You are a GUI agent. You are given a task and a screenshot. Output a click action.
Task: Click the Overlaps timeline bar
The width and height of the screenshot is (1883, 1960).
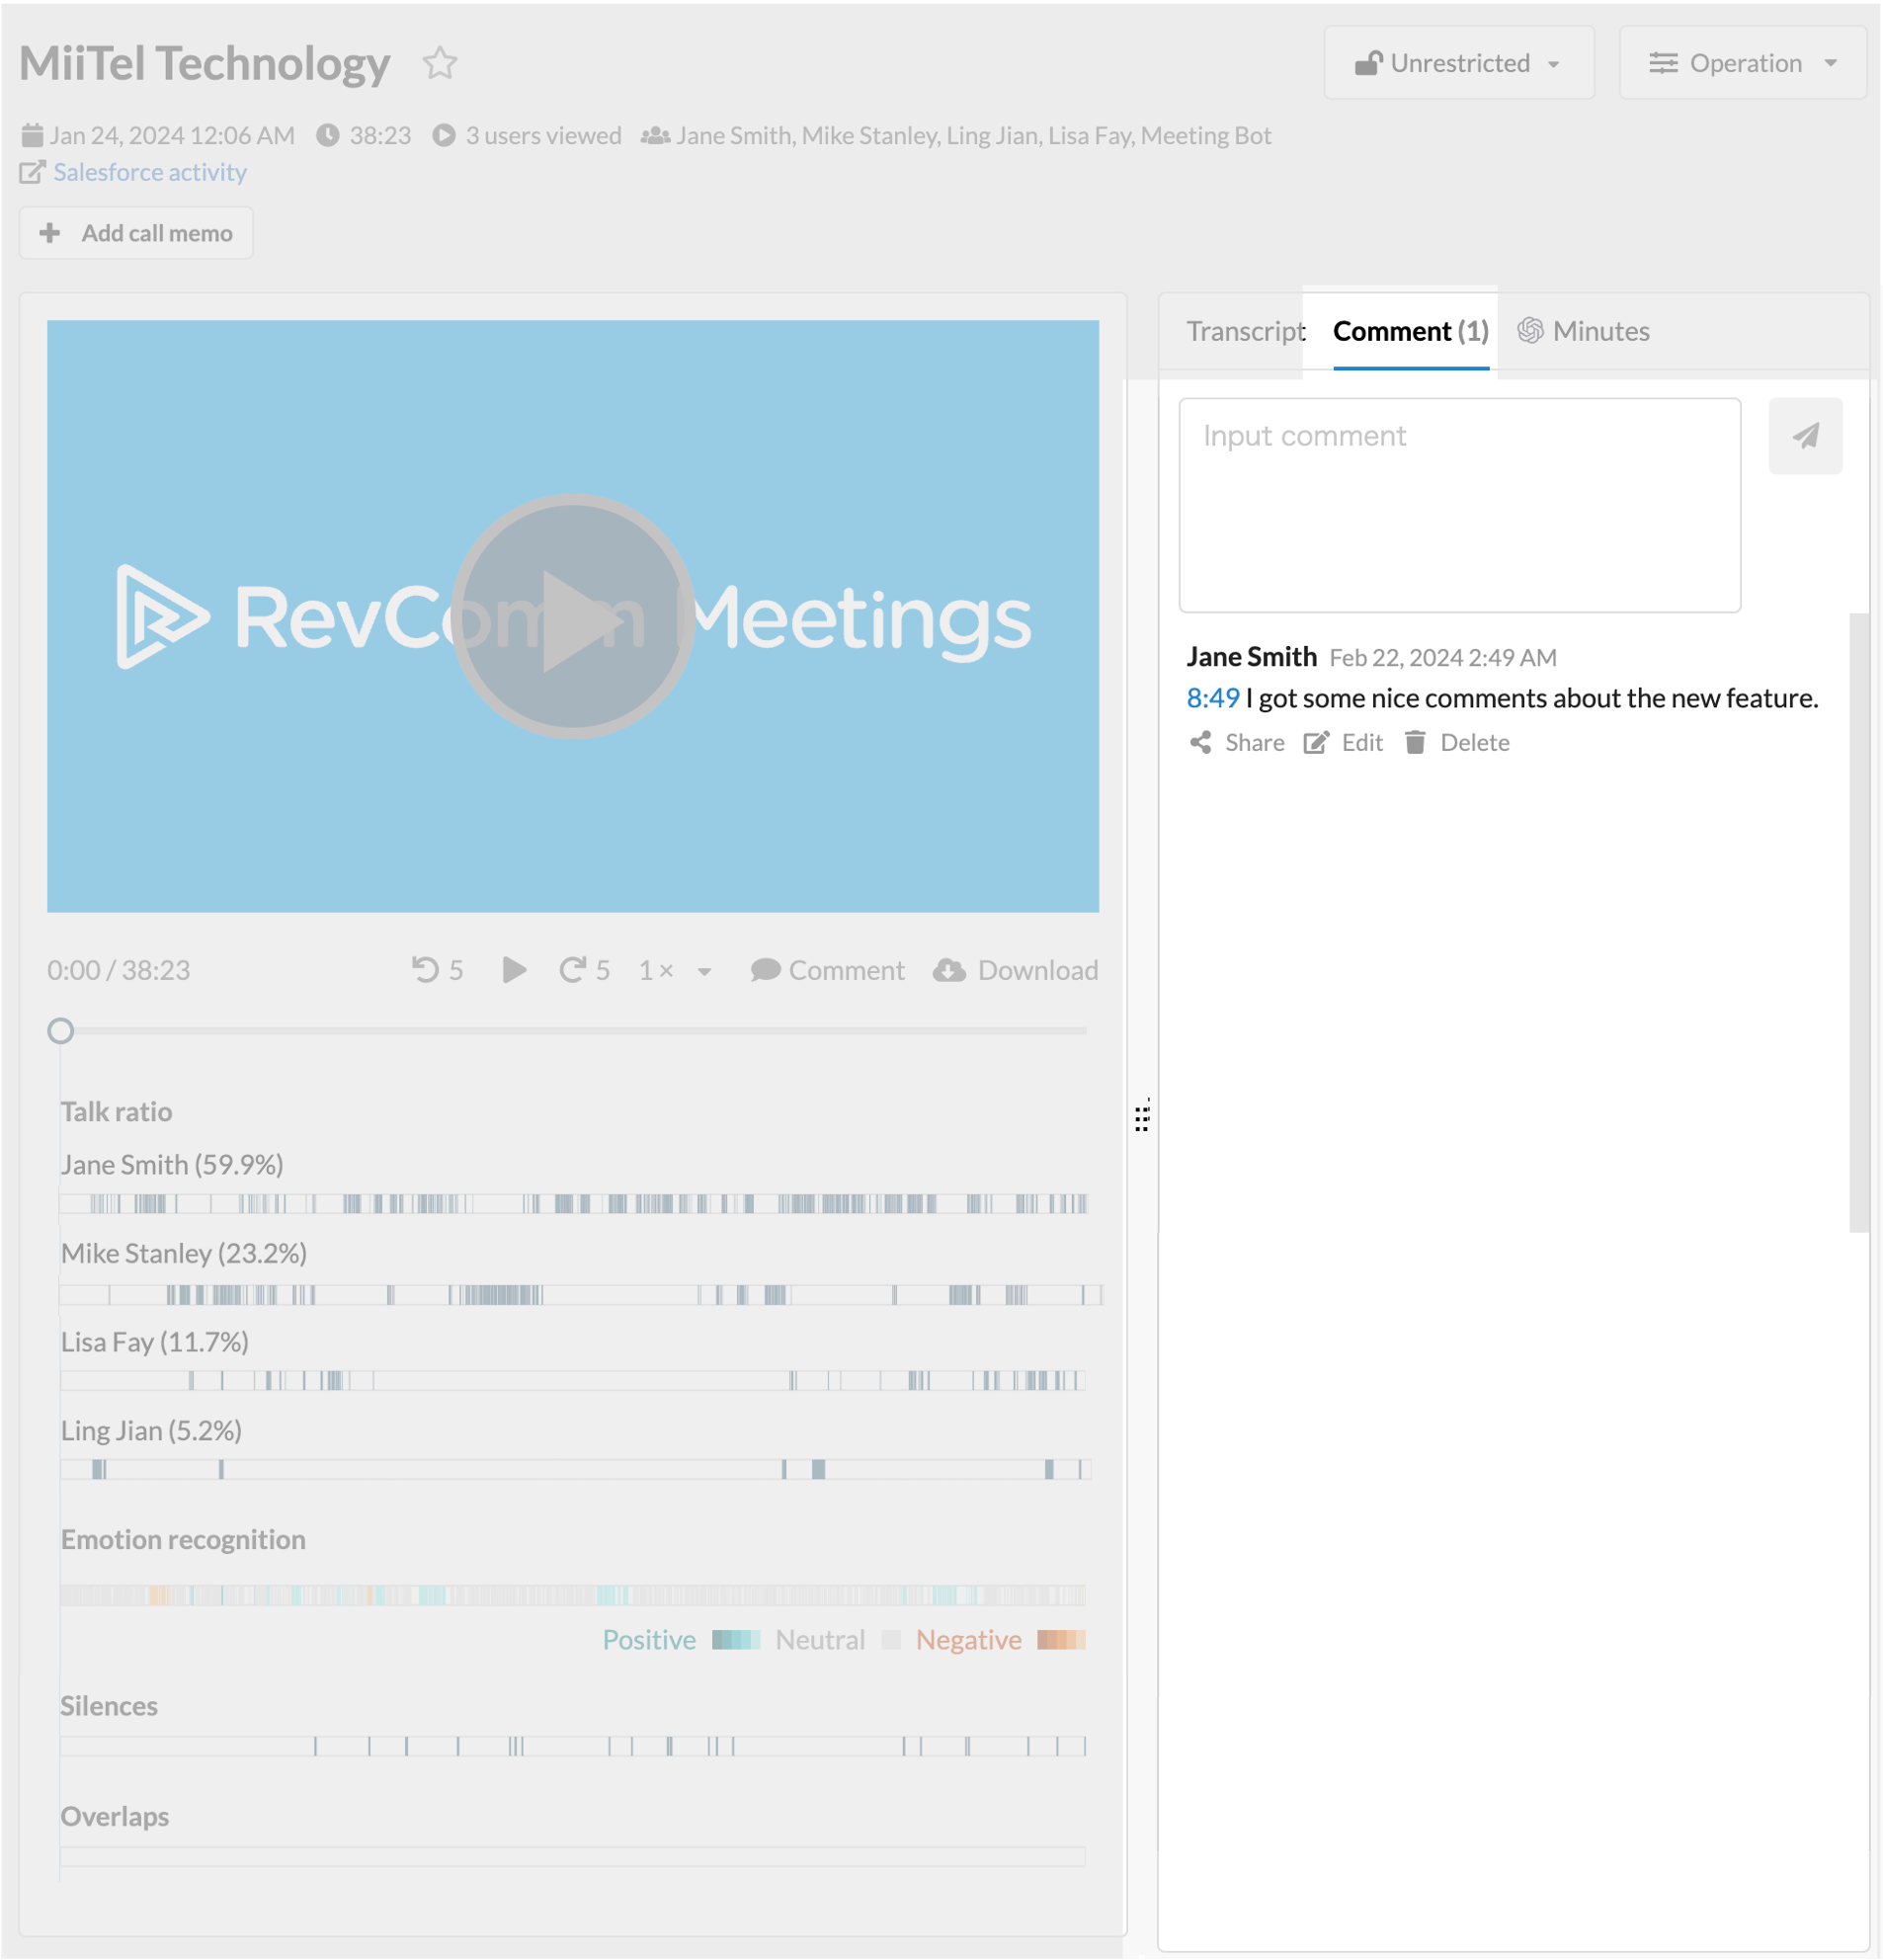coord(573,1856)
